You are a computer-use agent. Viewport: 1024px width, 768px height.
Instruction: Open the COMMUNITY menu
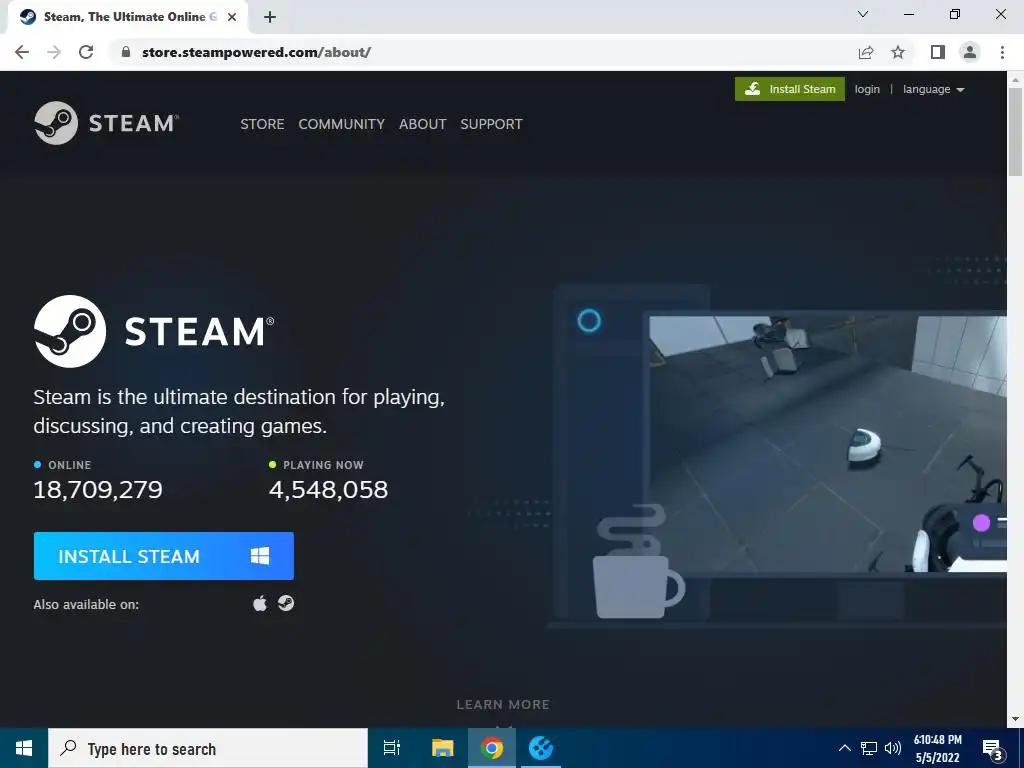coord(342,124)
